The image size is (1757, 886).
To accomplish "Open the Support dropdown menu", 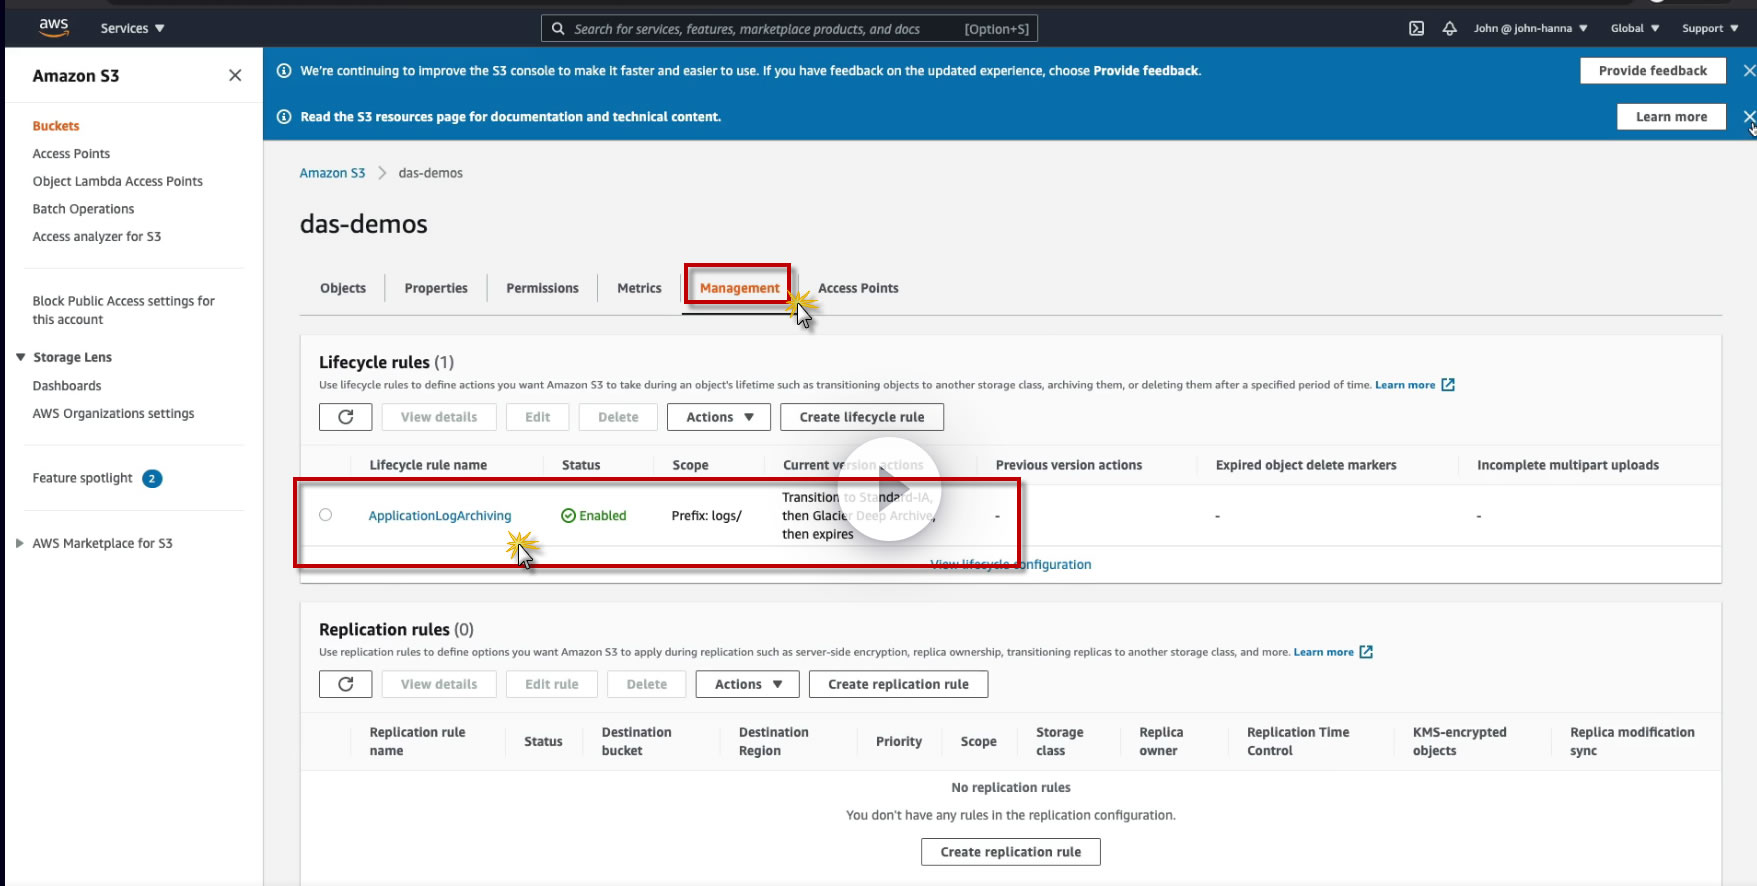I will tap(1710, 28).
